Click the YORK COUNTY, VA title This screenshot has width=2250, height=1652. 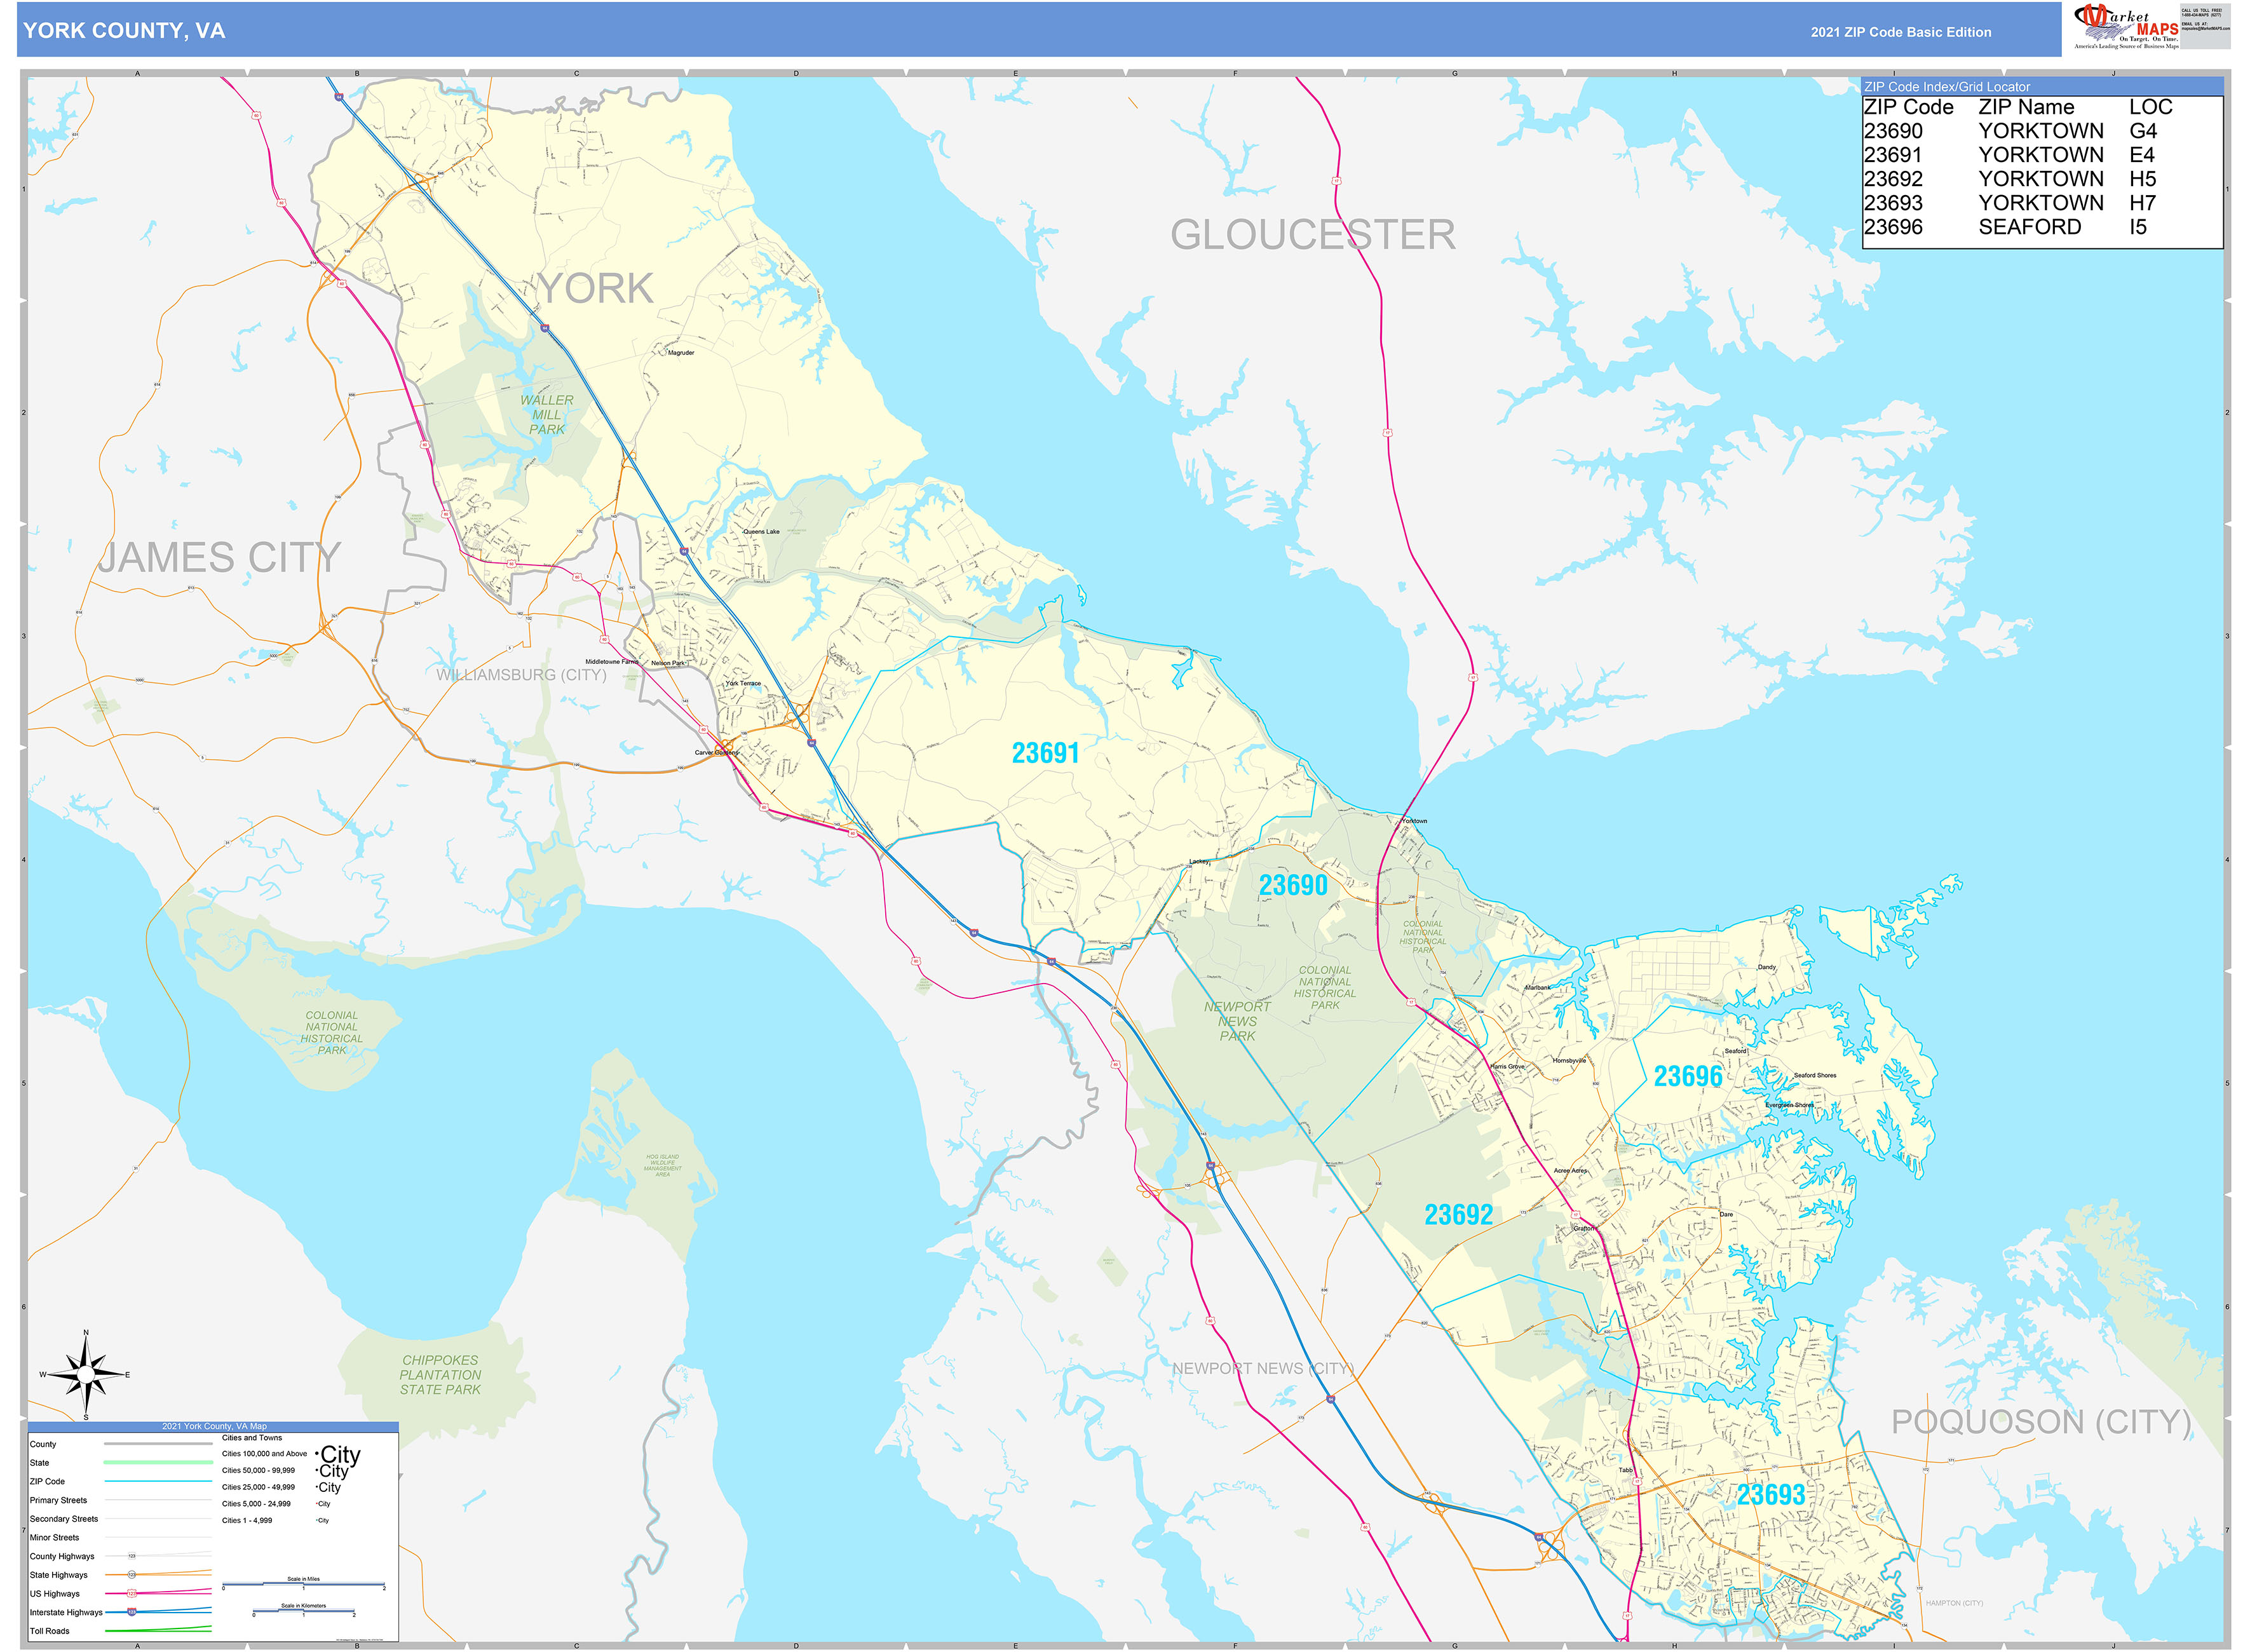click(x=124, y=31)
